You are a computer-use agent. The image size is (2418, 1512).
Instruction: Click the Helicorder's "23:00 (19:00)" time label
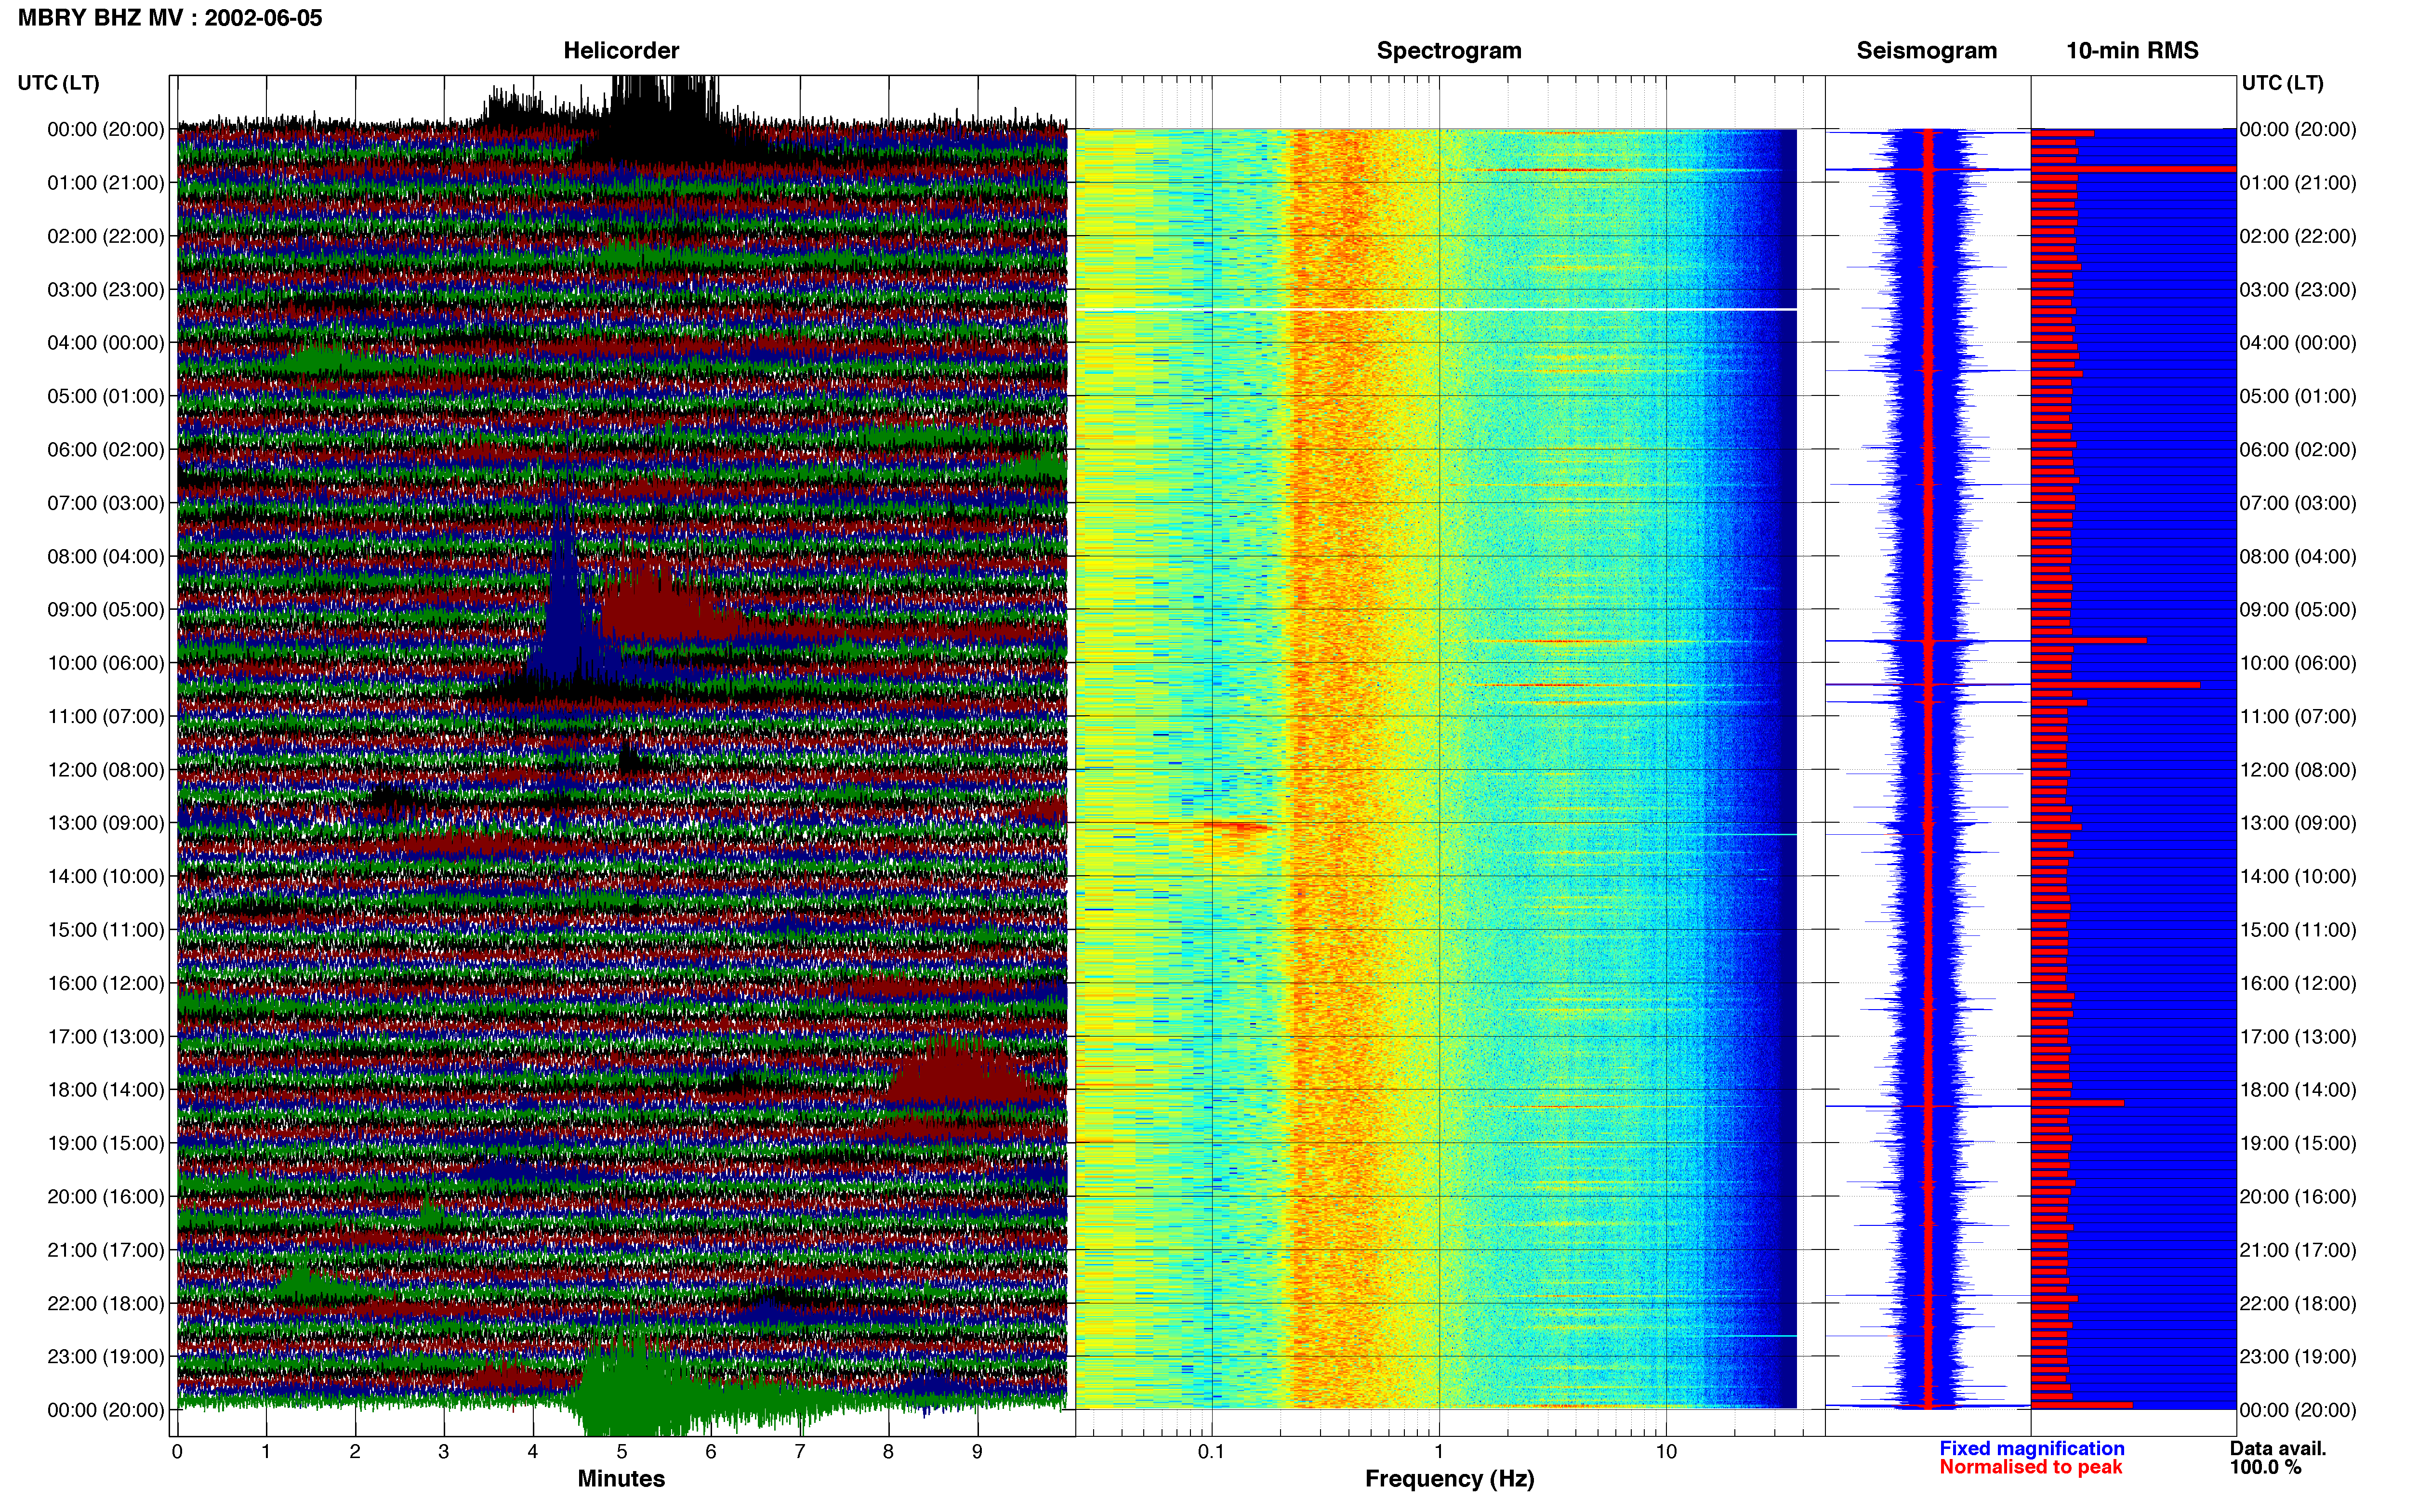[106, 1357]
